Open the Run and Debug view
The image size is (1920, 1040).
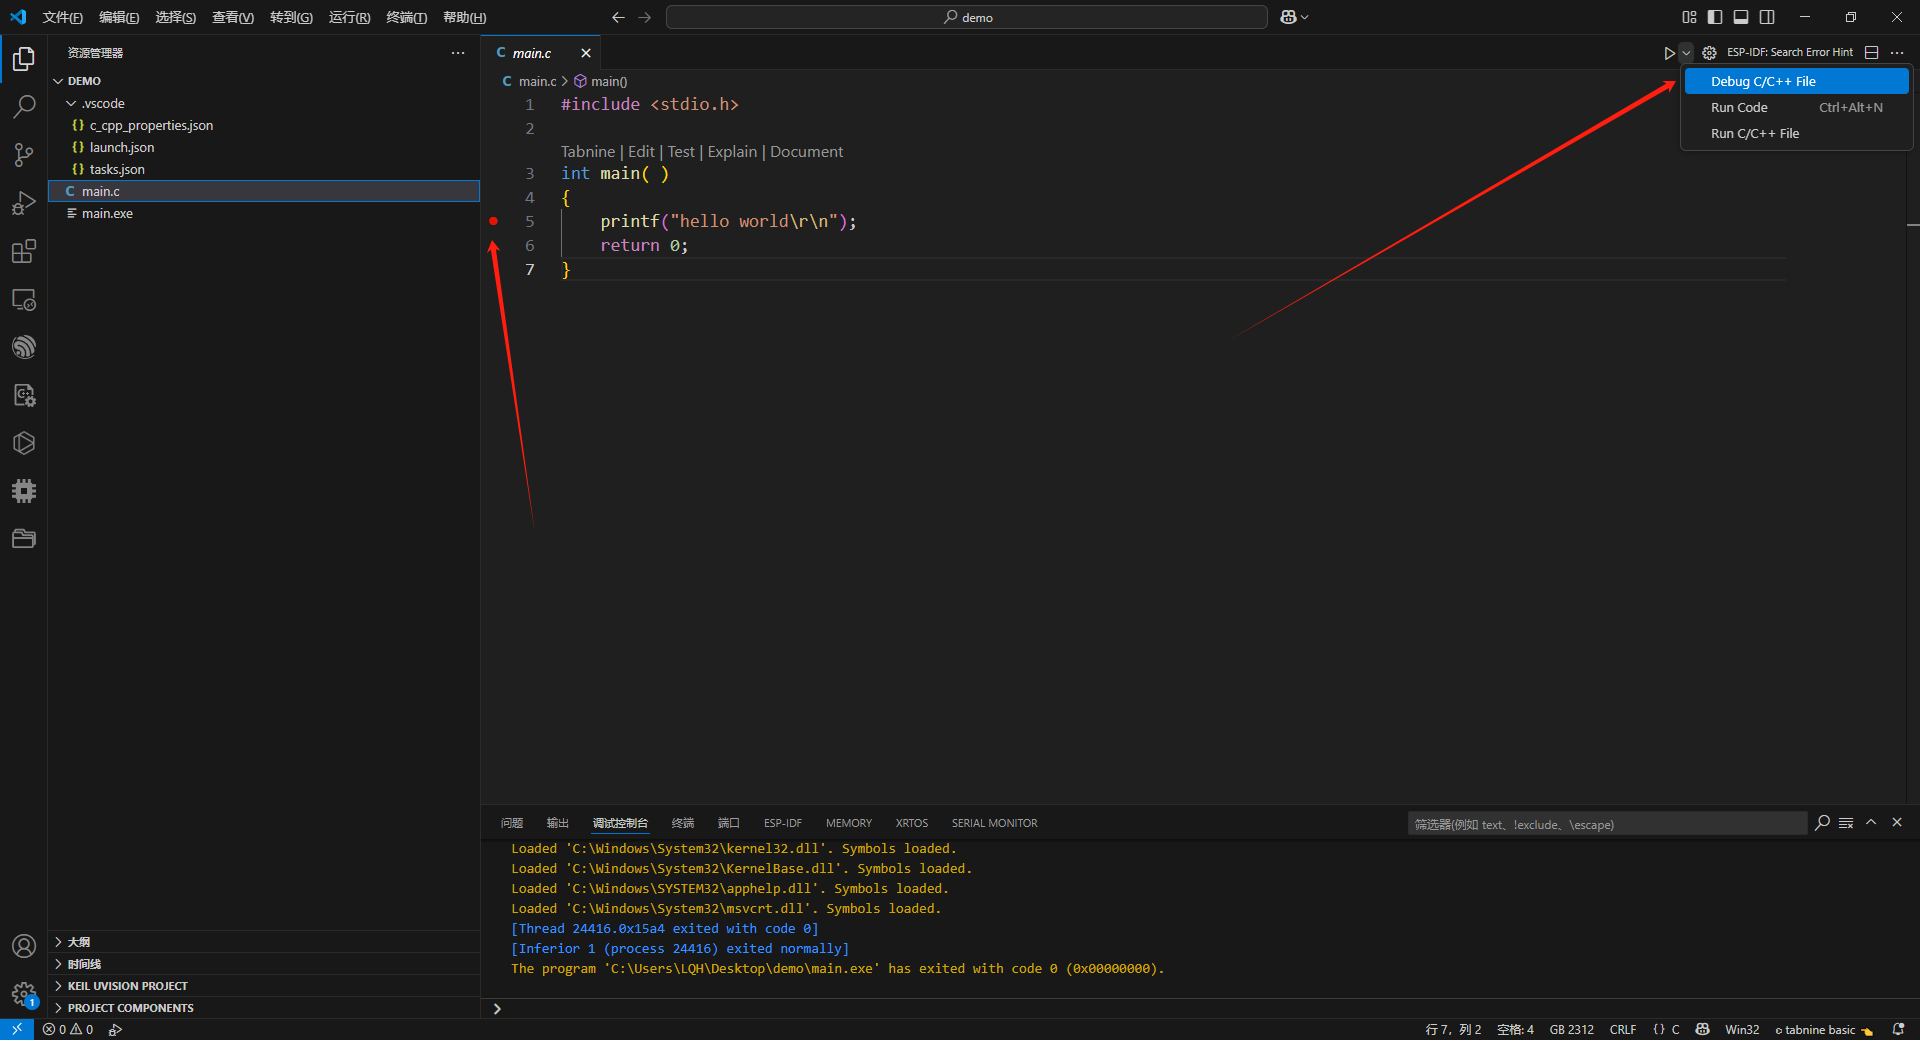click(x=24, y=203)
